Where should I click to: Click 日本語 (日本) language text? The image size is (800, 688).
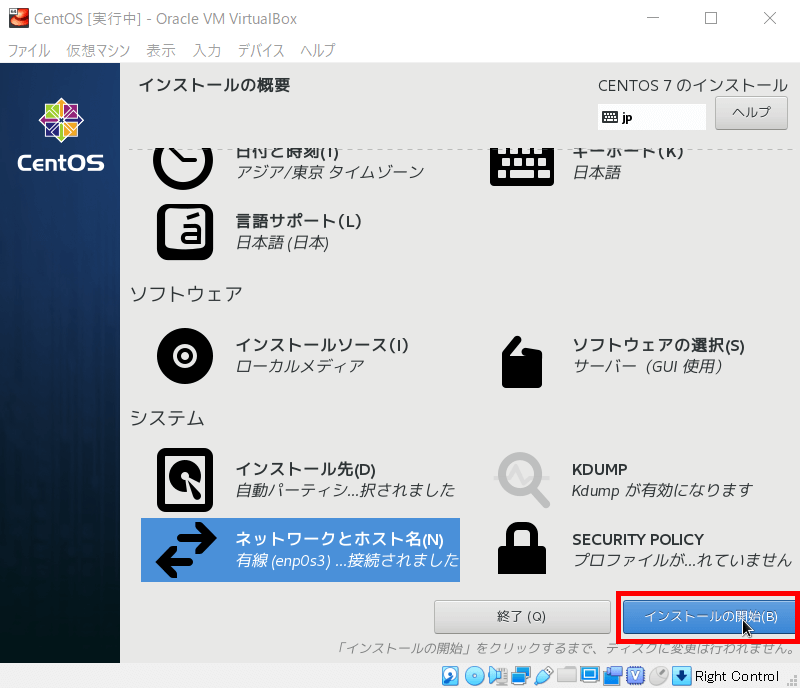[x=282, y=242]
